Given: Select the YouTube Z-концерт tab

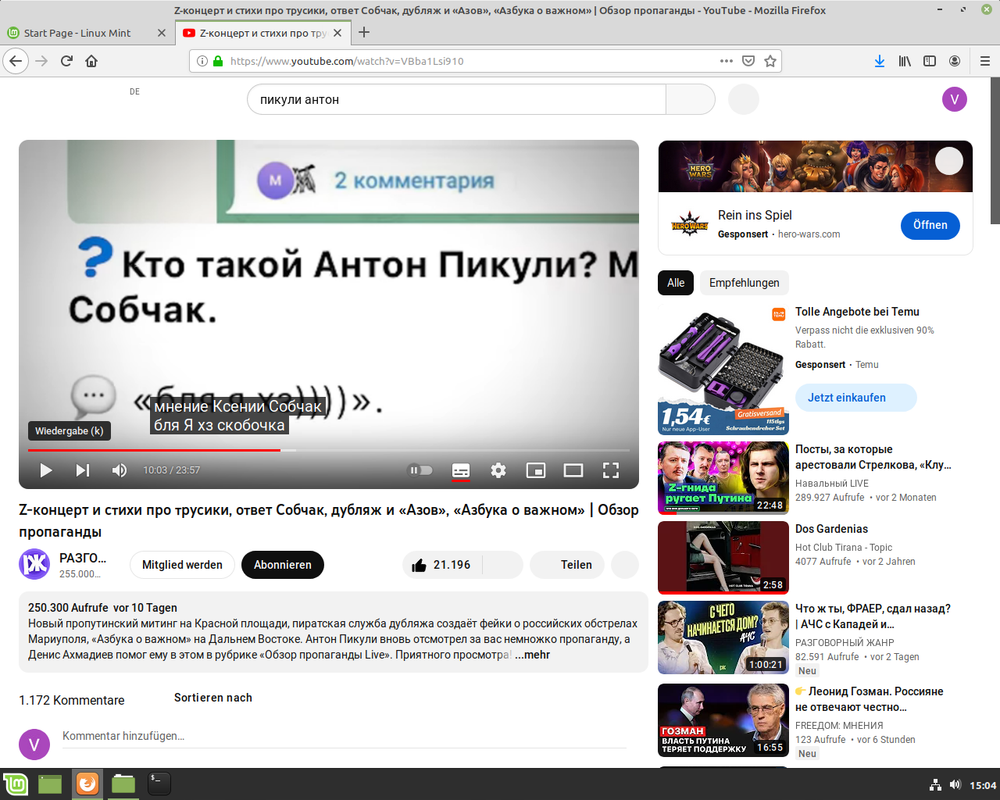Looking at the screenshot, I should (x=263, y=33).
